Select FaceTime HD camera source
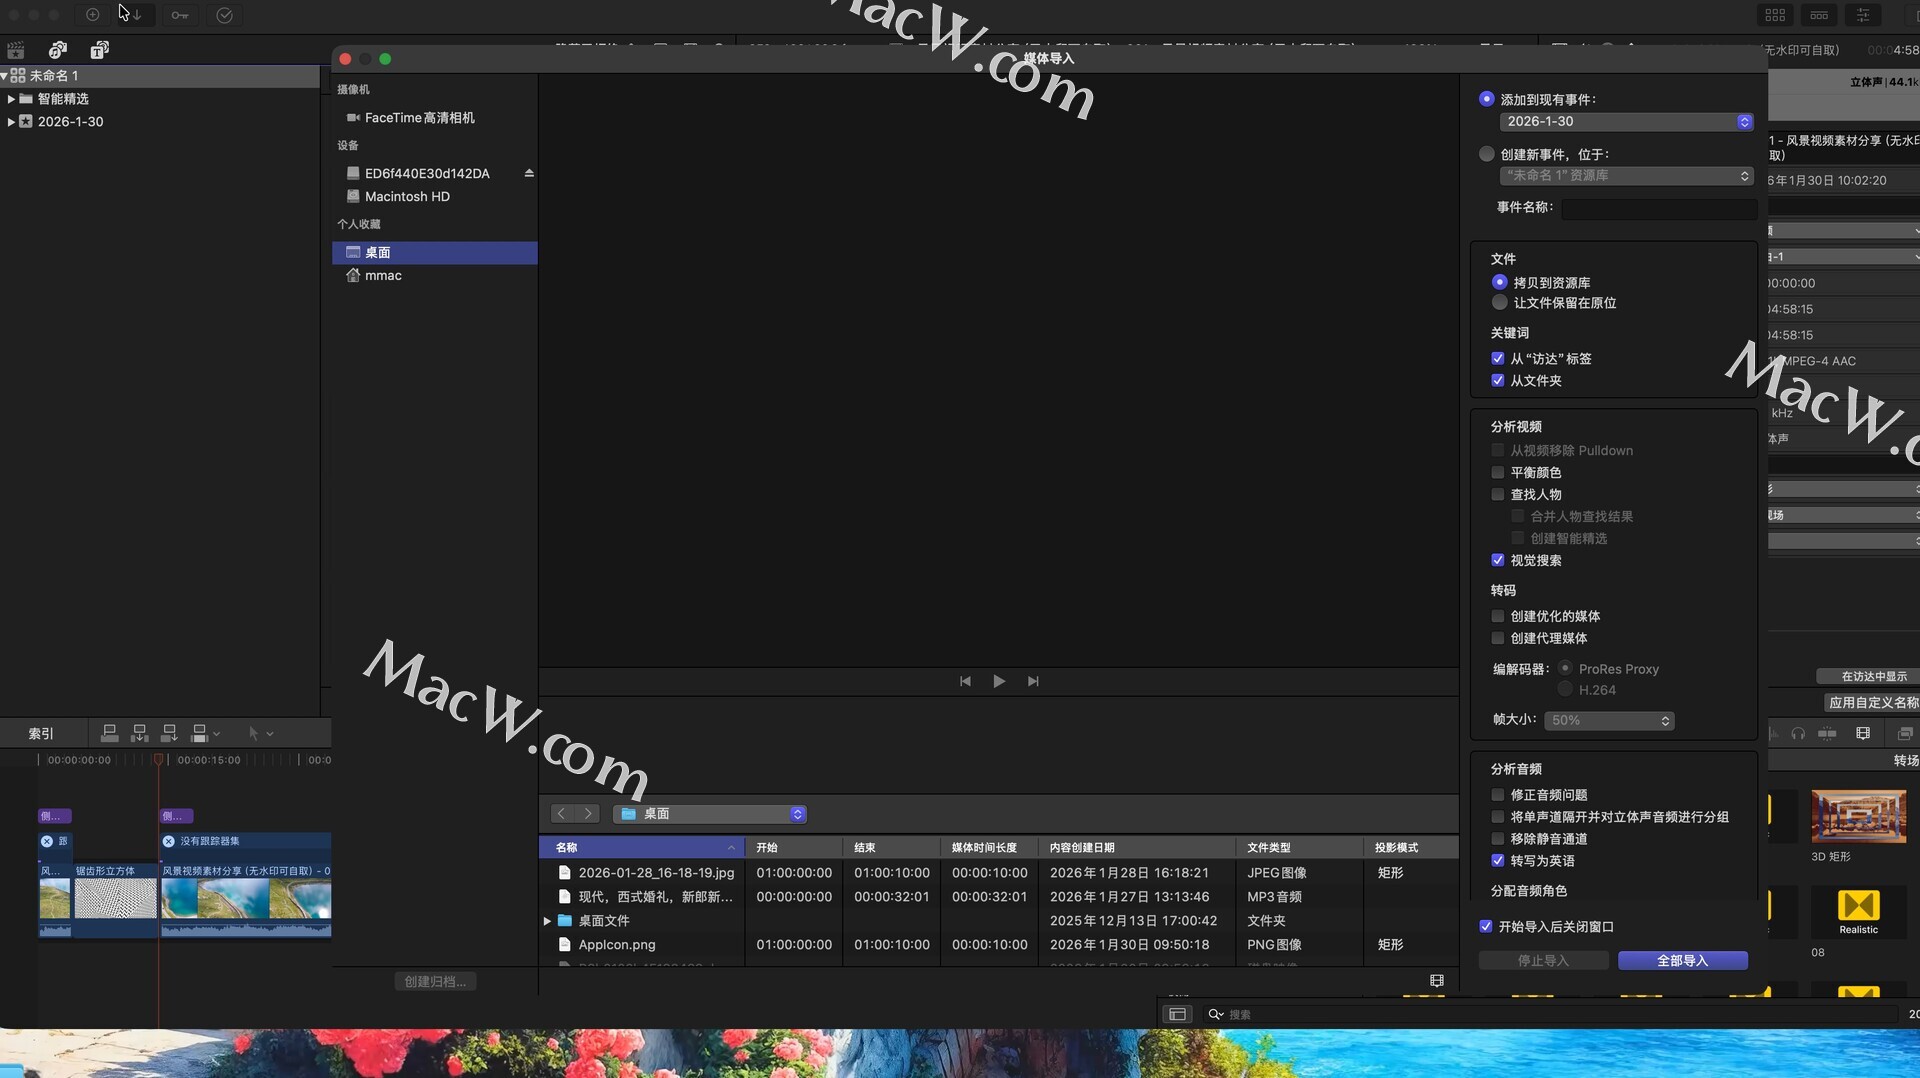This screenshot has height=1078, width=1920. click(419, 118)
